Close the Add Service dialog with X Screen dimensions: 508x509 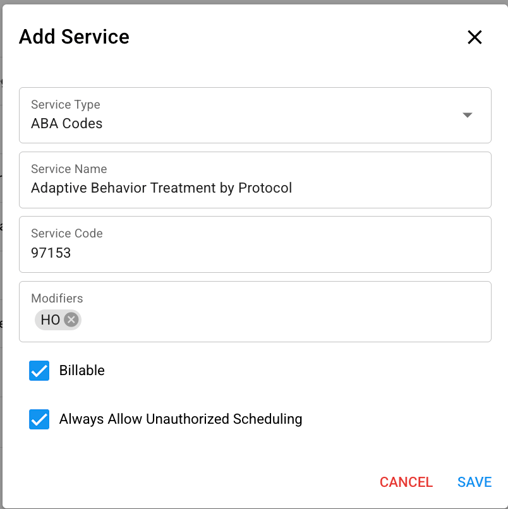475,37
